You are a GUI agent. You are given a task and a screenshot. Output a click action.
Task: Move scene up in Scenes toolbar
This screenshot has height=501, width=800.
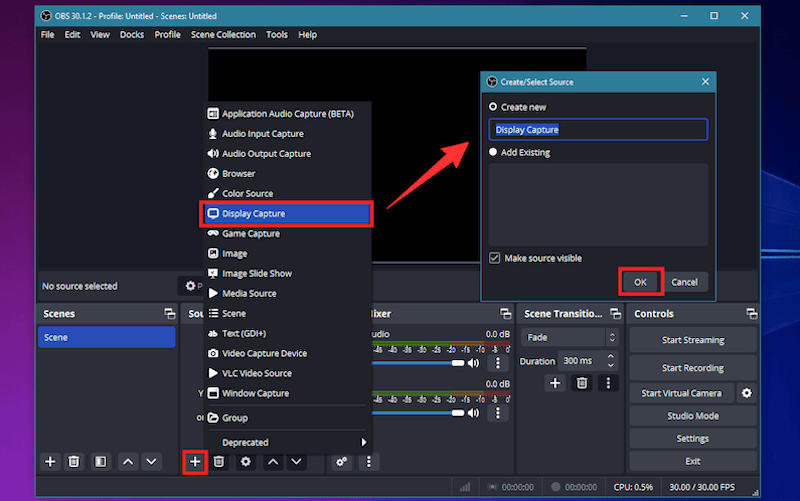(128, 462)
